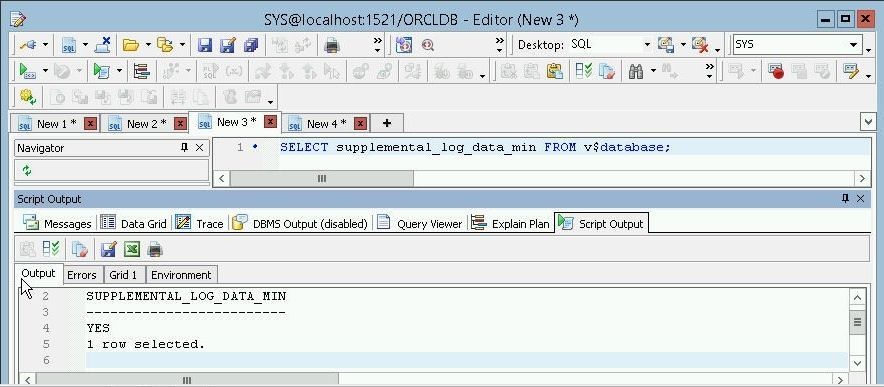884x387 pixels.
Task: Open the new SQL editor document icon
Action: (x=69, y=45)
